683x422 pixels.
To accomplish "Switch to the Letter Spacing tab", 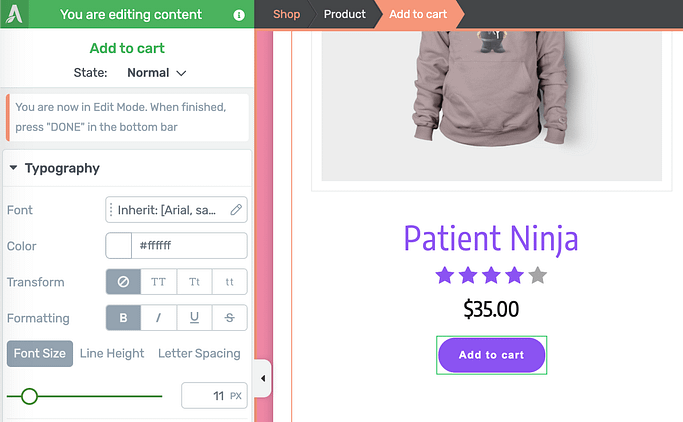I will (199, 353).
